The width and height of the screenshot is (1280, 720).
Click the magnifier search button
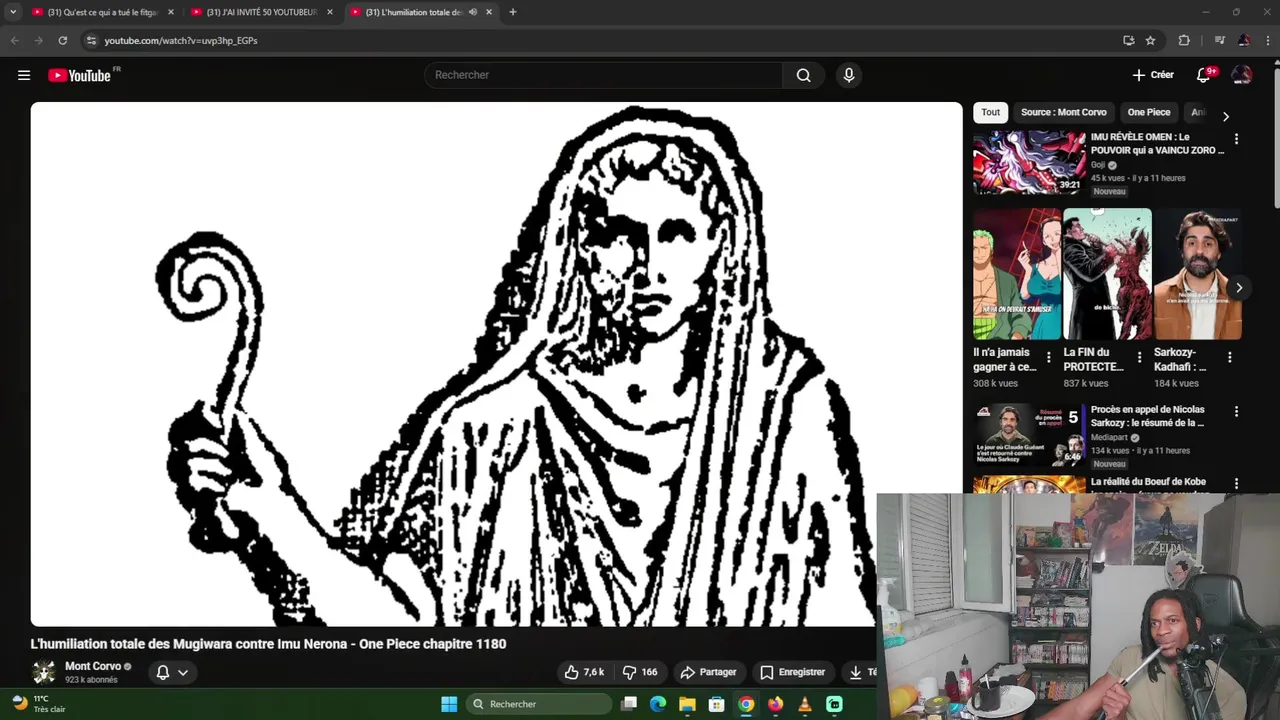[x=803, y=75]
